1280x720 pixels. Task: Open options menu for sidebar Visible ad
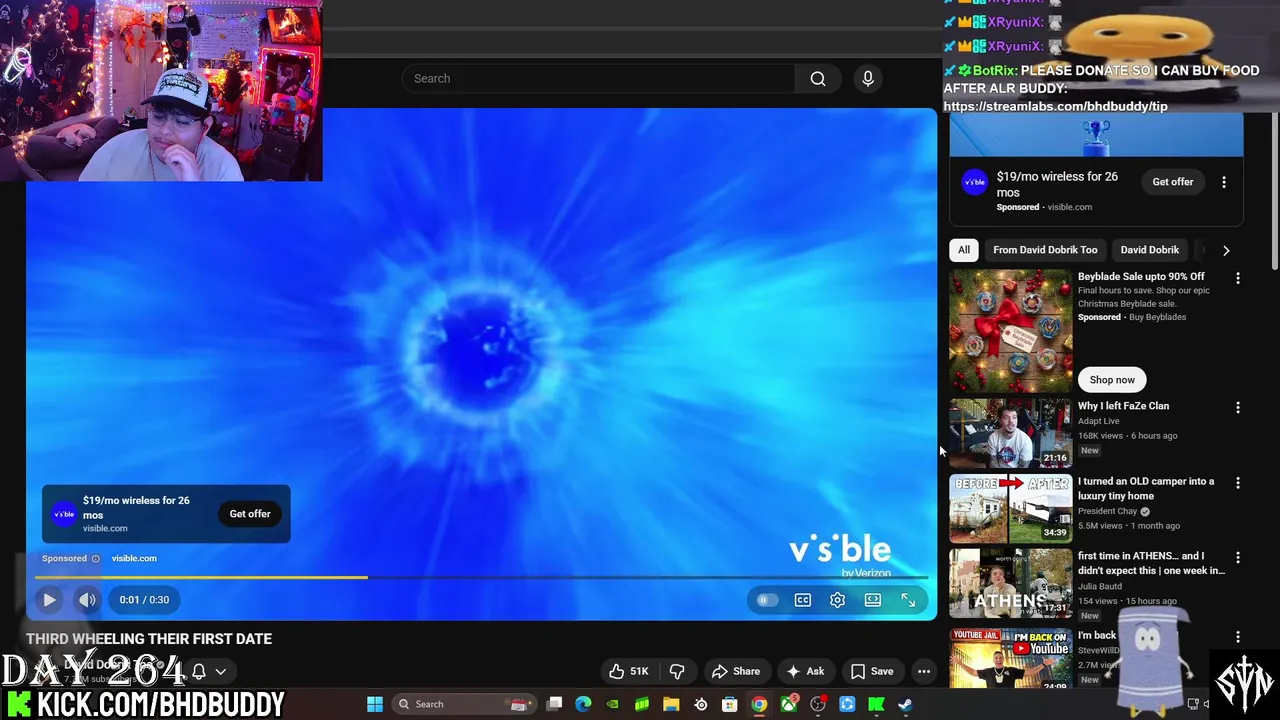[x=1224, y=182]
